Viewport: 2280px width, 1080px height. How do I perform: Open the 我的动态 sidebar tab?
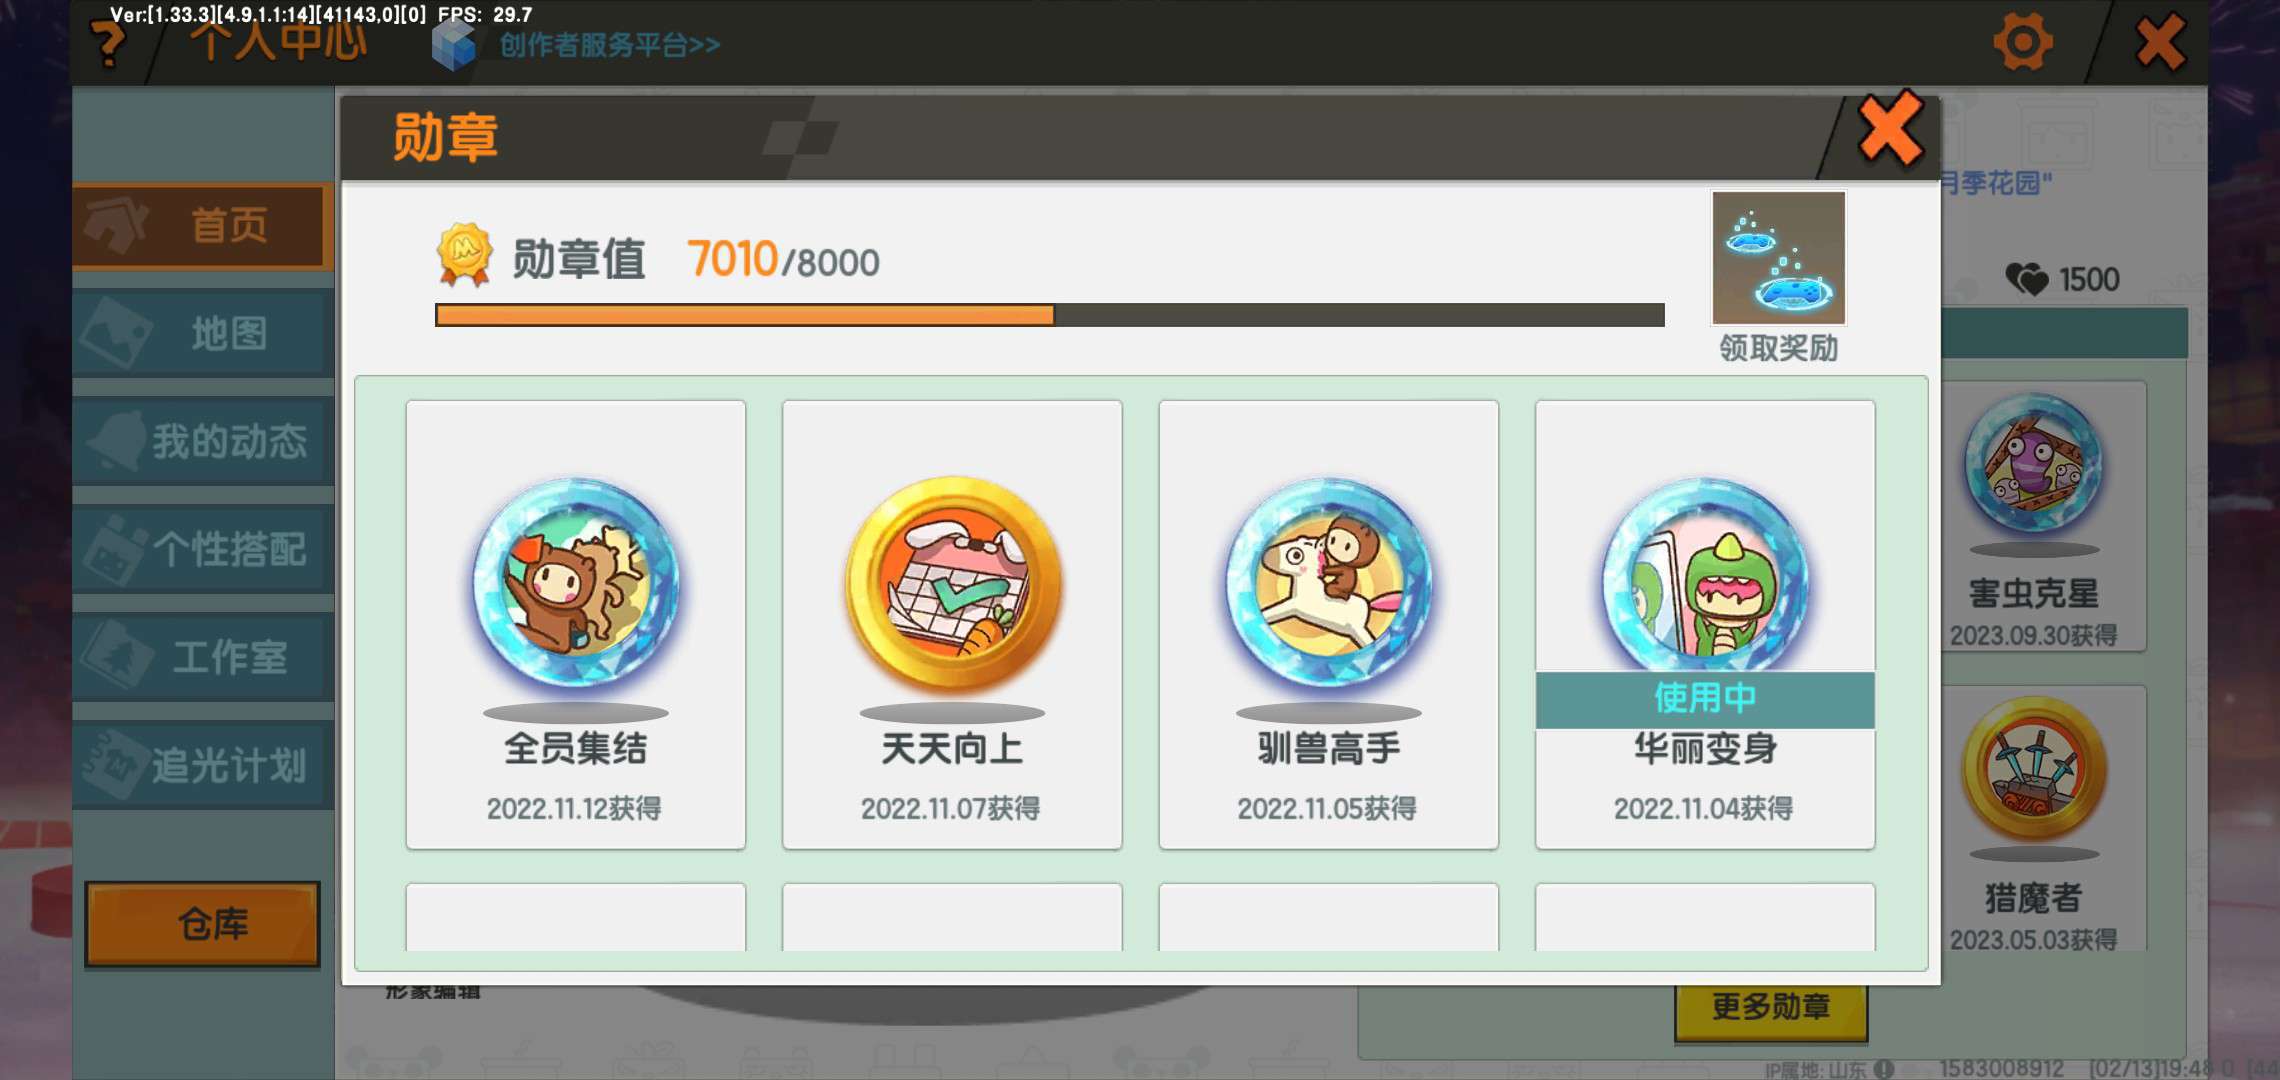[x=203, y=442]
